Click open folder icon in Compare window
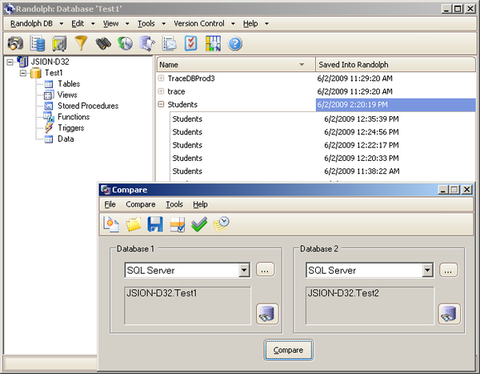The width and height of the screenshot is (480, 374). [x=133, y=224]
